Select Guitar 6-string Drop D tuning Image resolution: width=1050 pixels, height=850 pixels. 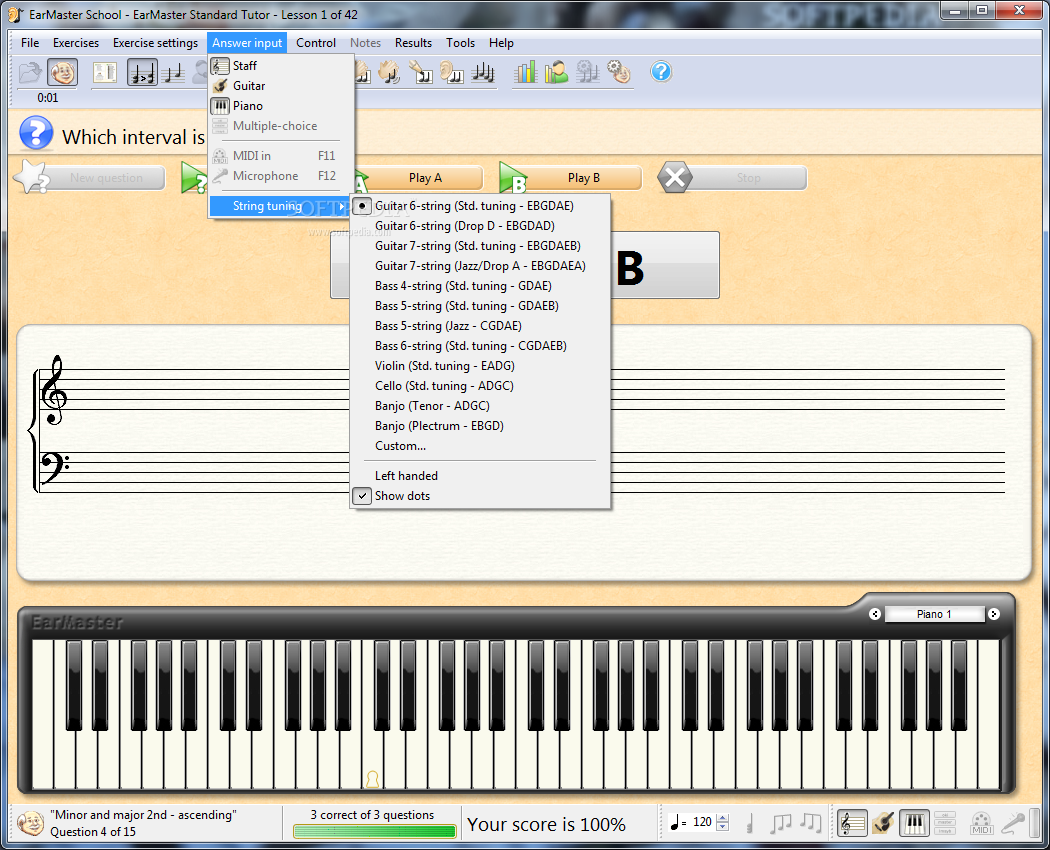tap(480, 226)
